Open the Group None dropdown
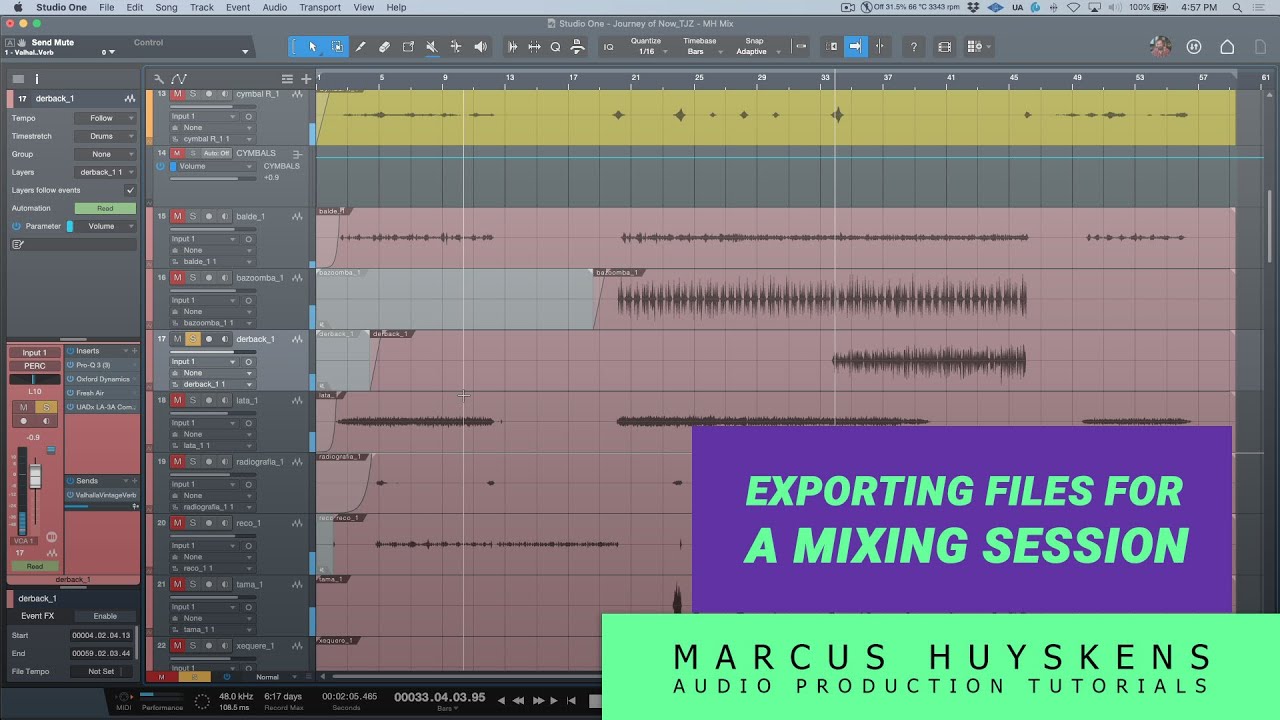Image resolution: width=1280 pixels, height=720 pixels. pyautogui.click(x=105, y=154)
